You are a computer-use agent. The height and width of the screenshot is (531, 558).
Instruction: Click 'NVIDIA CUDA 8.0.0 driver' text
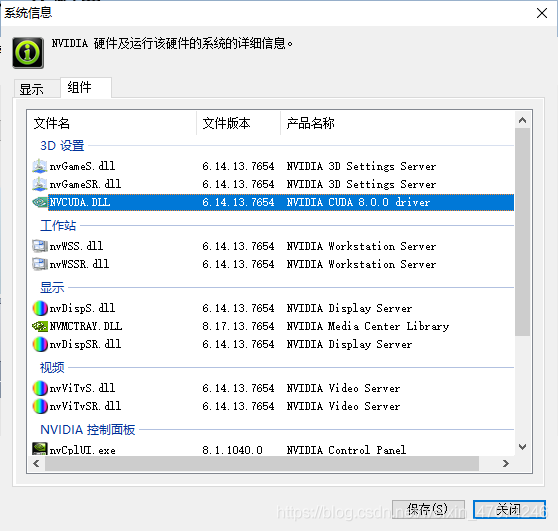pyautogui.click(x=358, y=202)
